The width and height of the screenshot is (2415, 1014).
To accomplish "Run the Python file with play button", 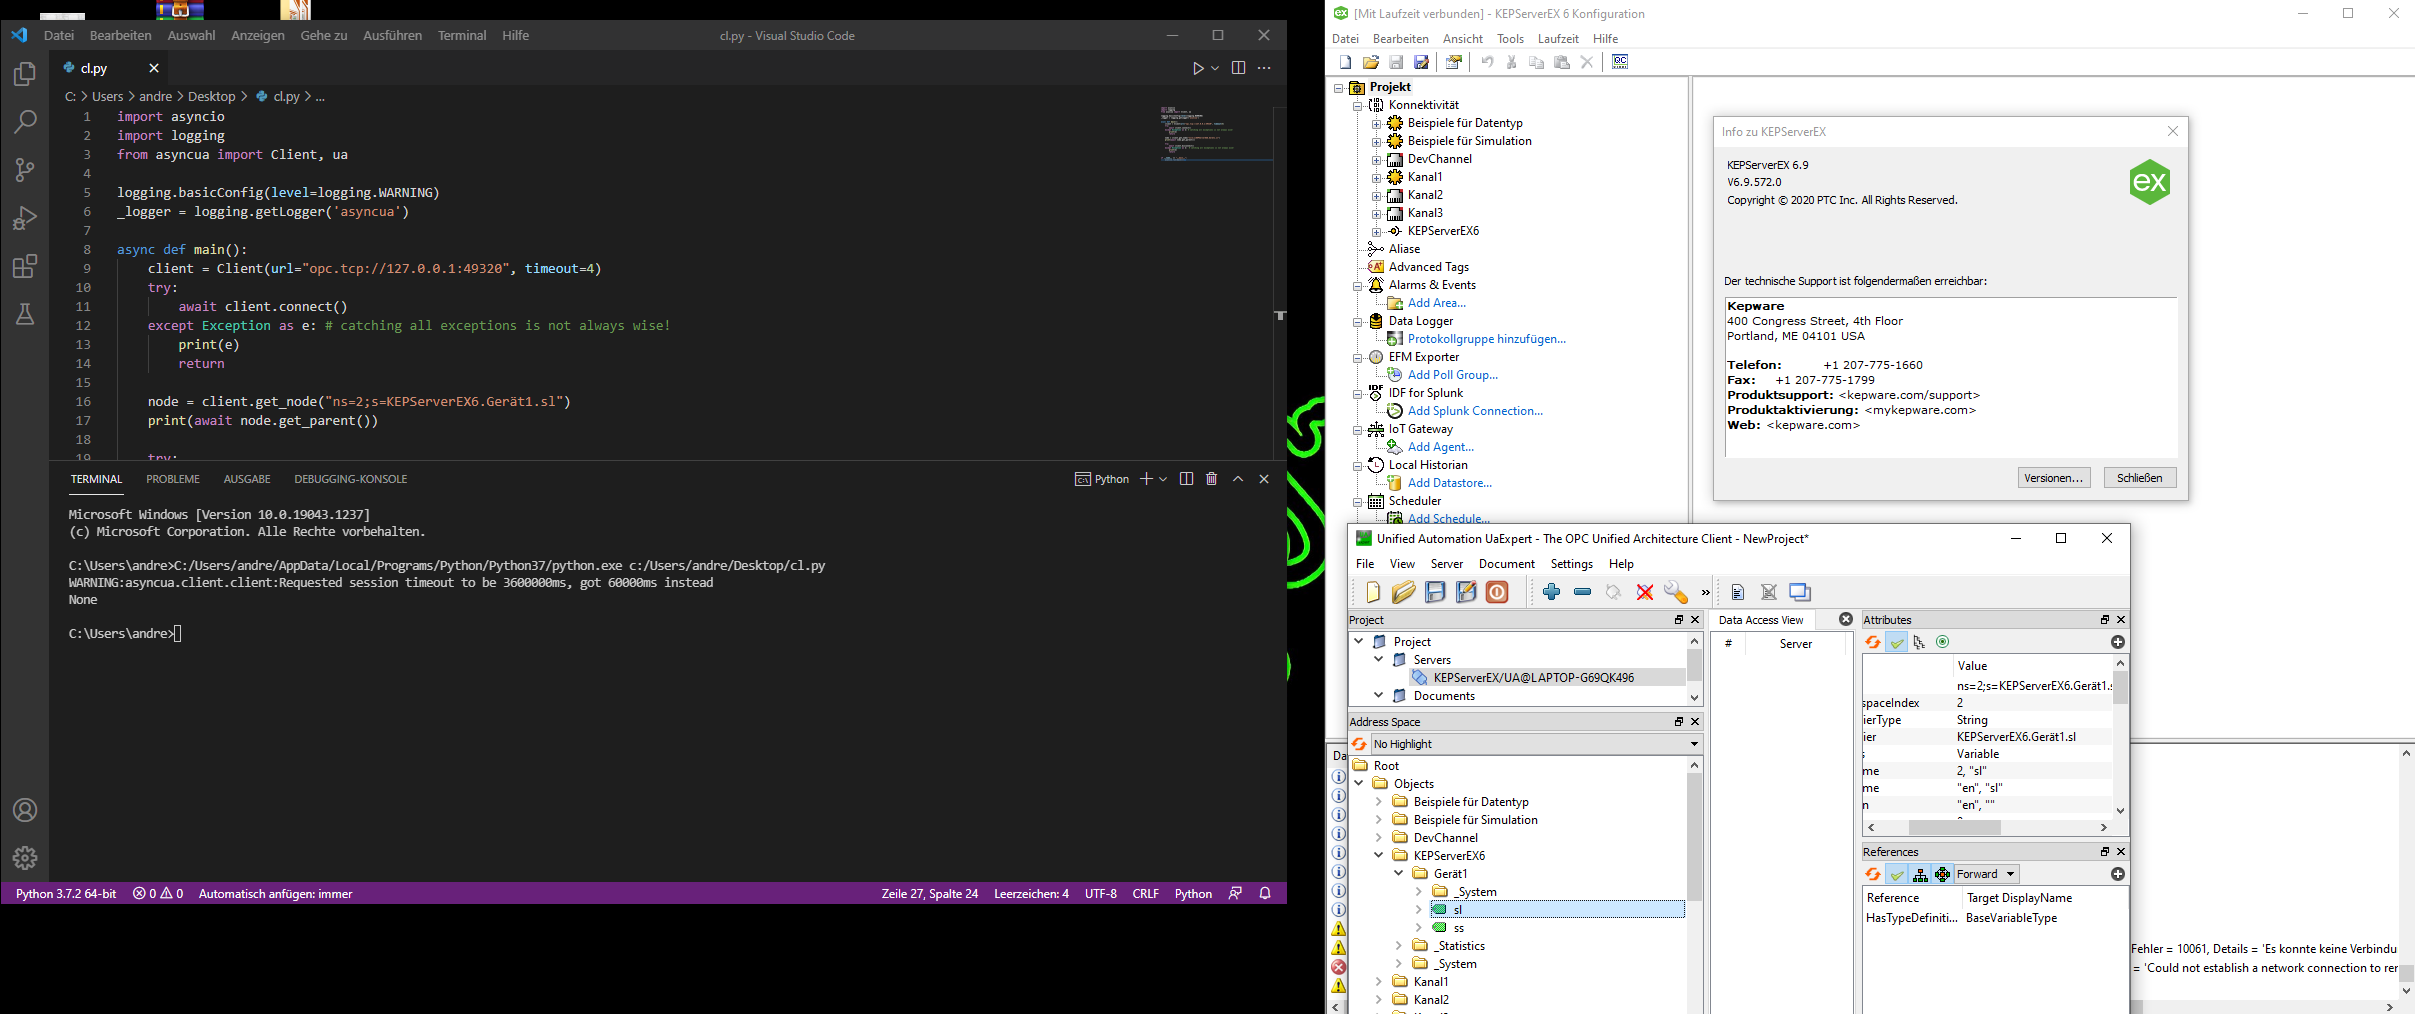I will (x=1198, y=68).
